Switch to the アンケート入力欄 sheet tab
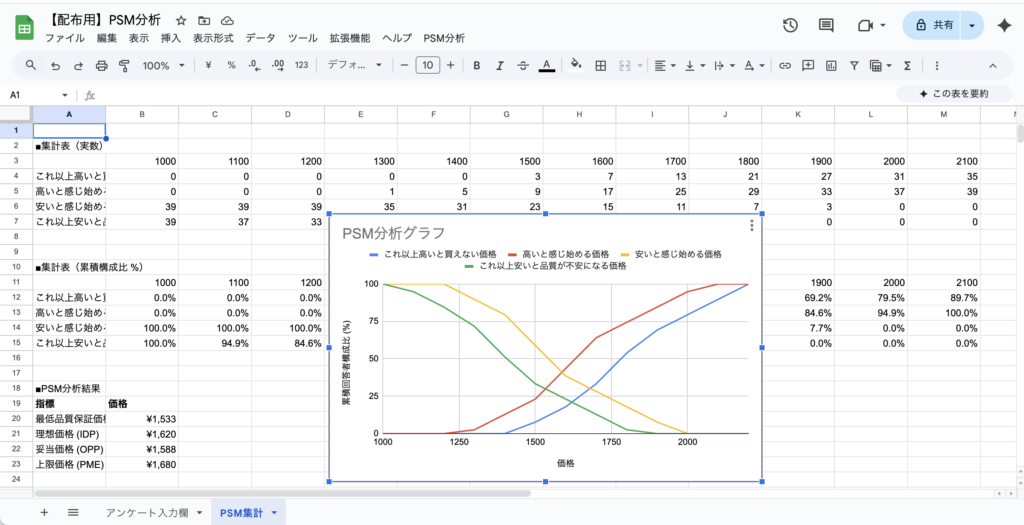The width and height of the screenshot is (1024, 525). pyautogui.click(x=146, y=512)
